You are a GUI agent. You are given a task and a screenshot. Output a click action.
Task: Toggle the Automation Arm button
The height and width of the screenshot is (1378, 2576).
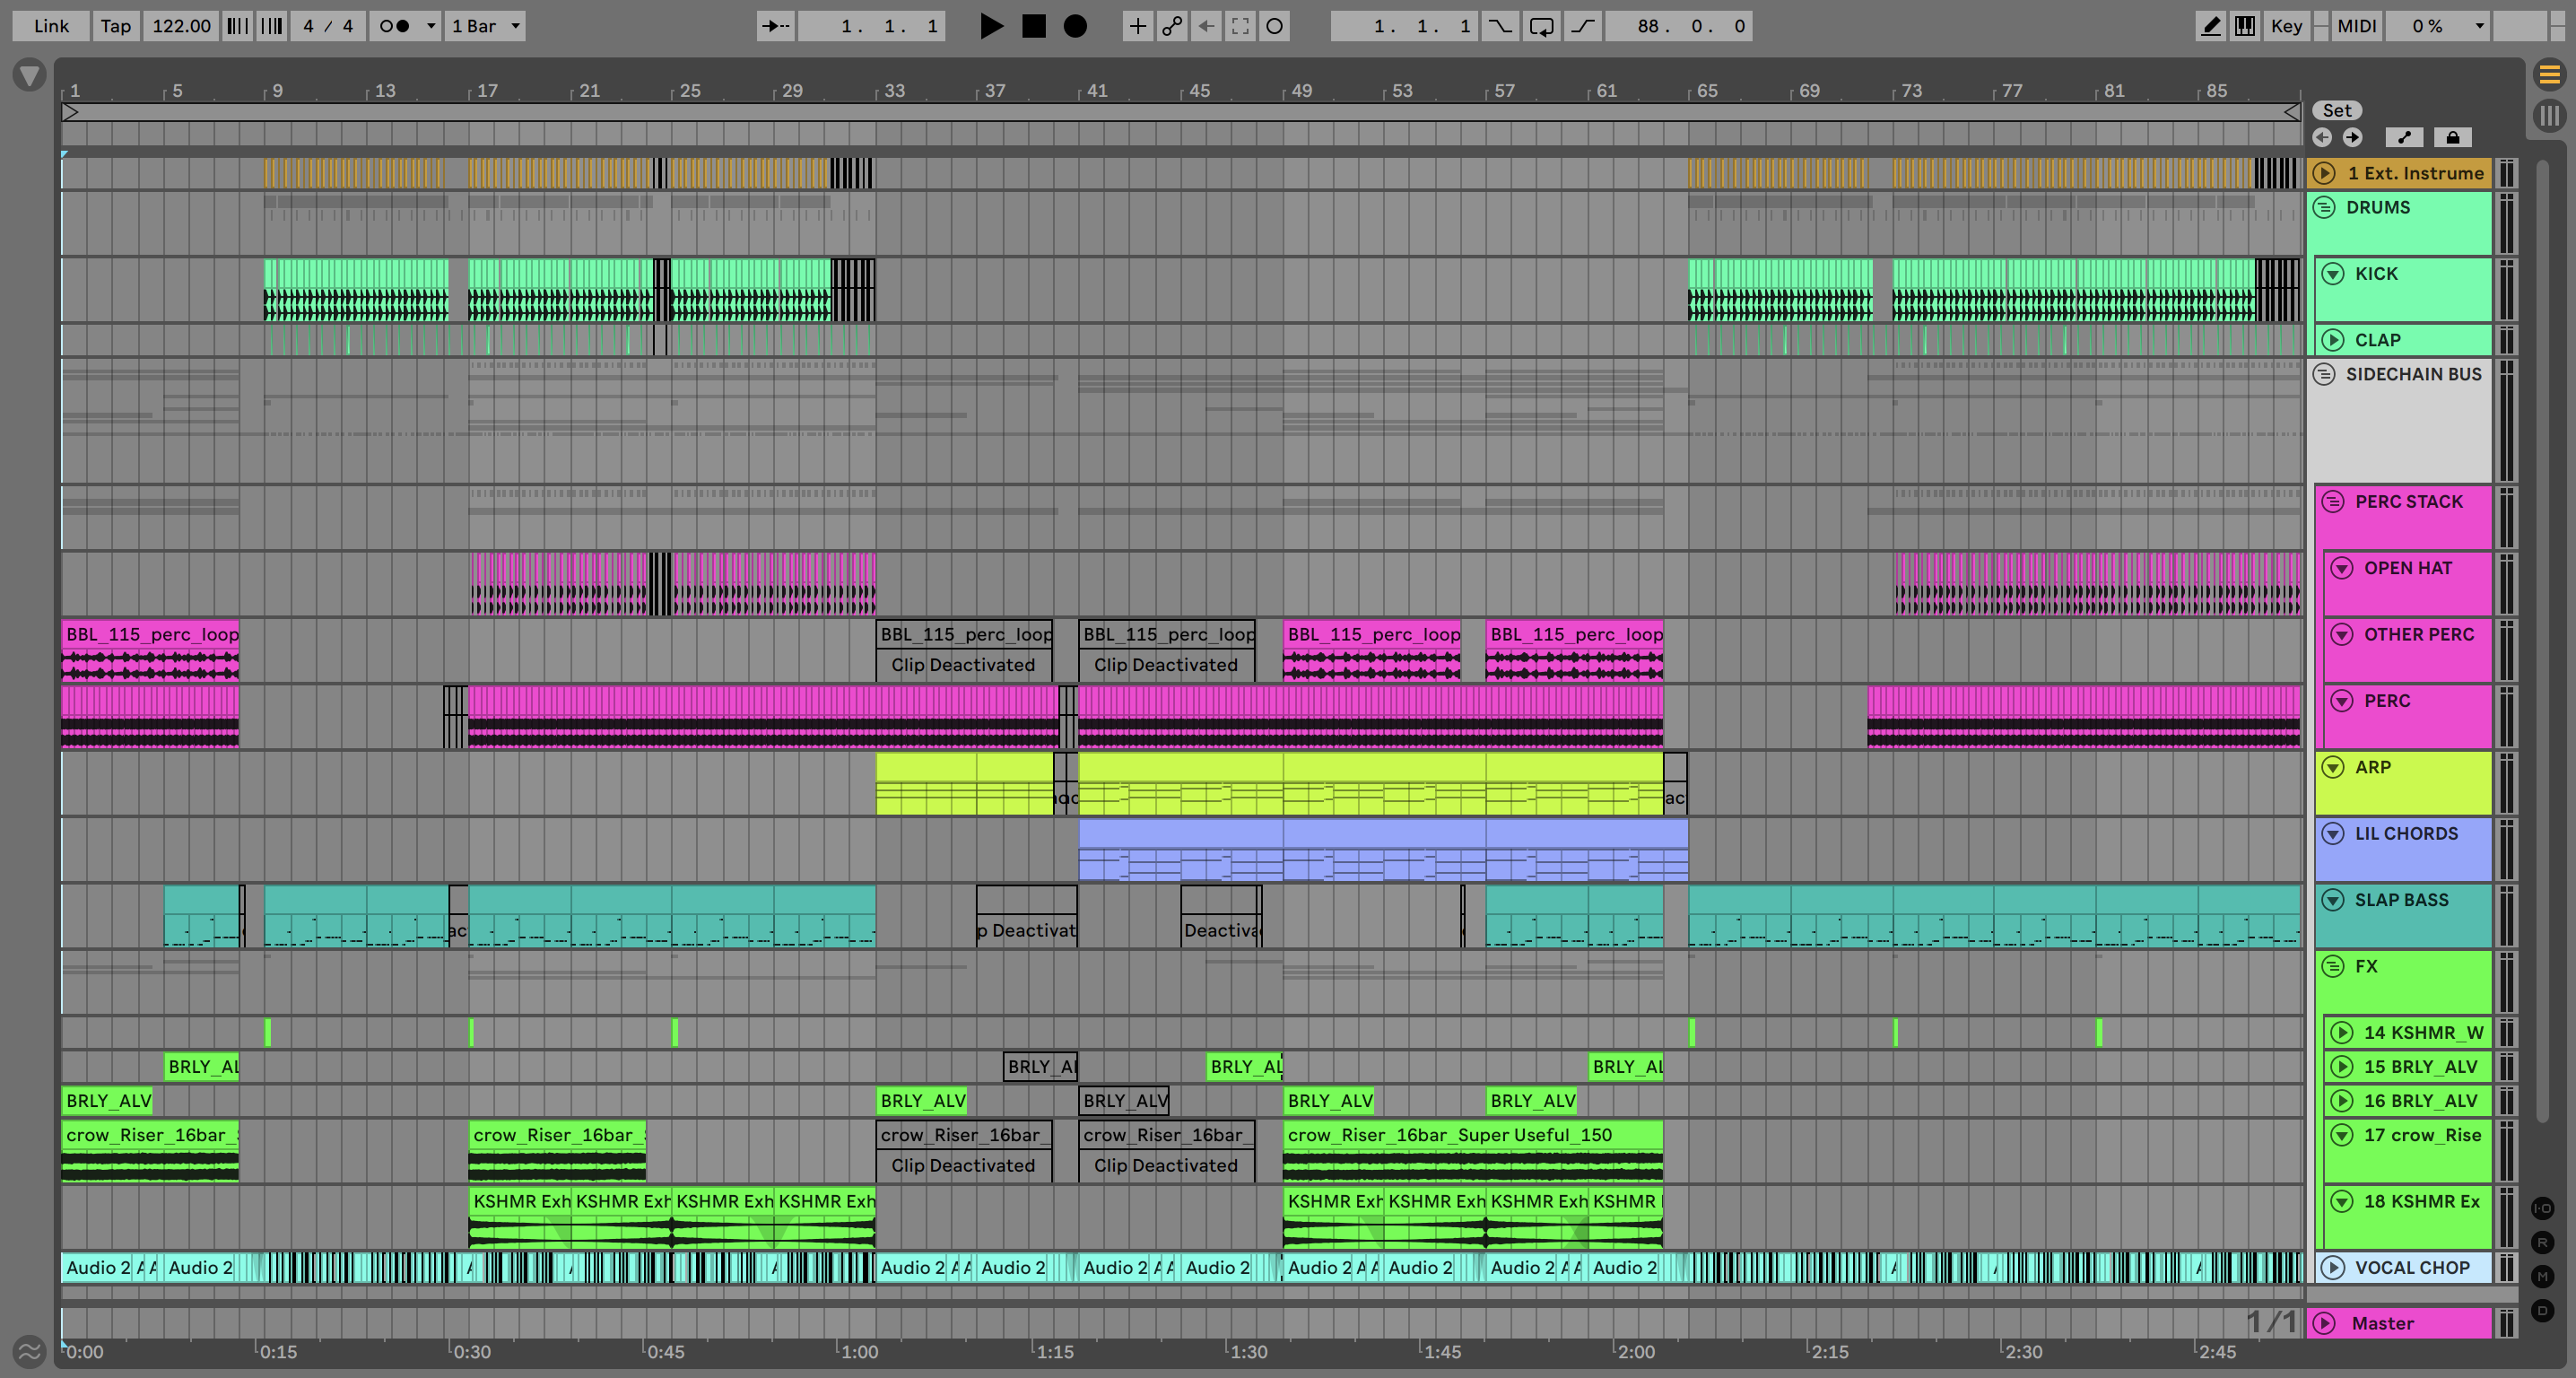1171,26
